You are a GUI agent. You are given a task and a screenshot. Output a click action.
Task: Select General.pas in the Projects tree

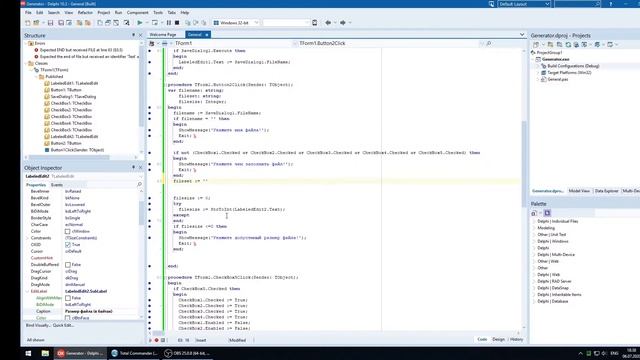(x=558, y=79)
